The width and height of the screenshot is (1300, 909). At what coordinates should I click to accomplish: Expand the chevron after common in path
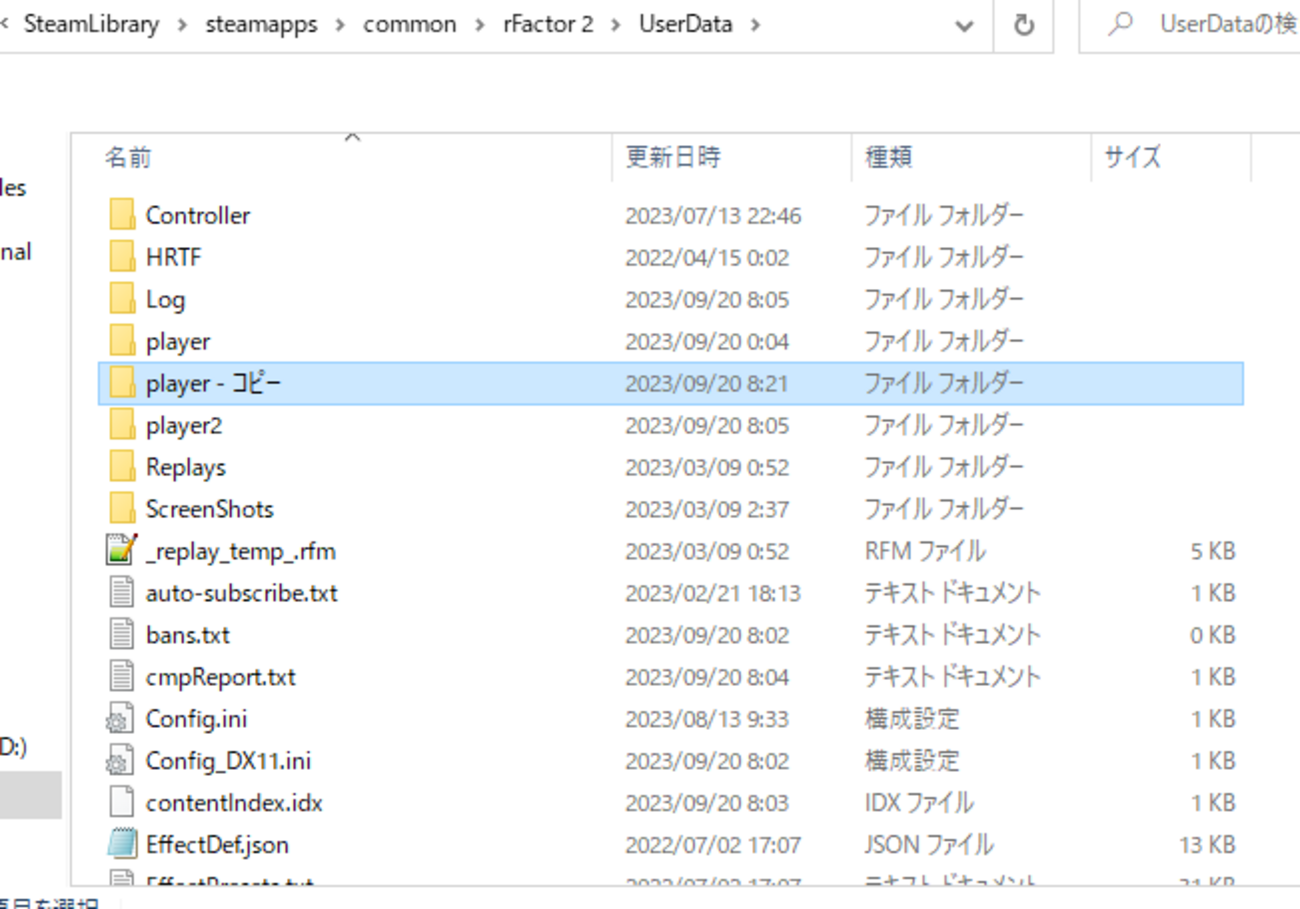point(481,25)
